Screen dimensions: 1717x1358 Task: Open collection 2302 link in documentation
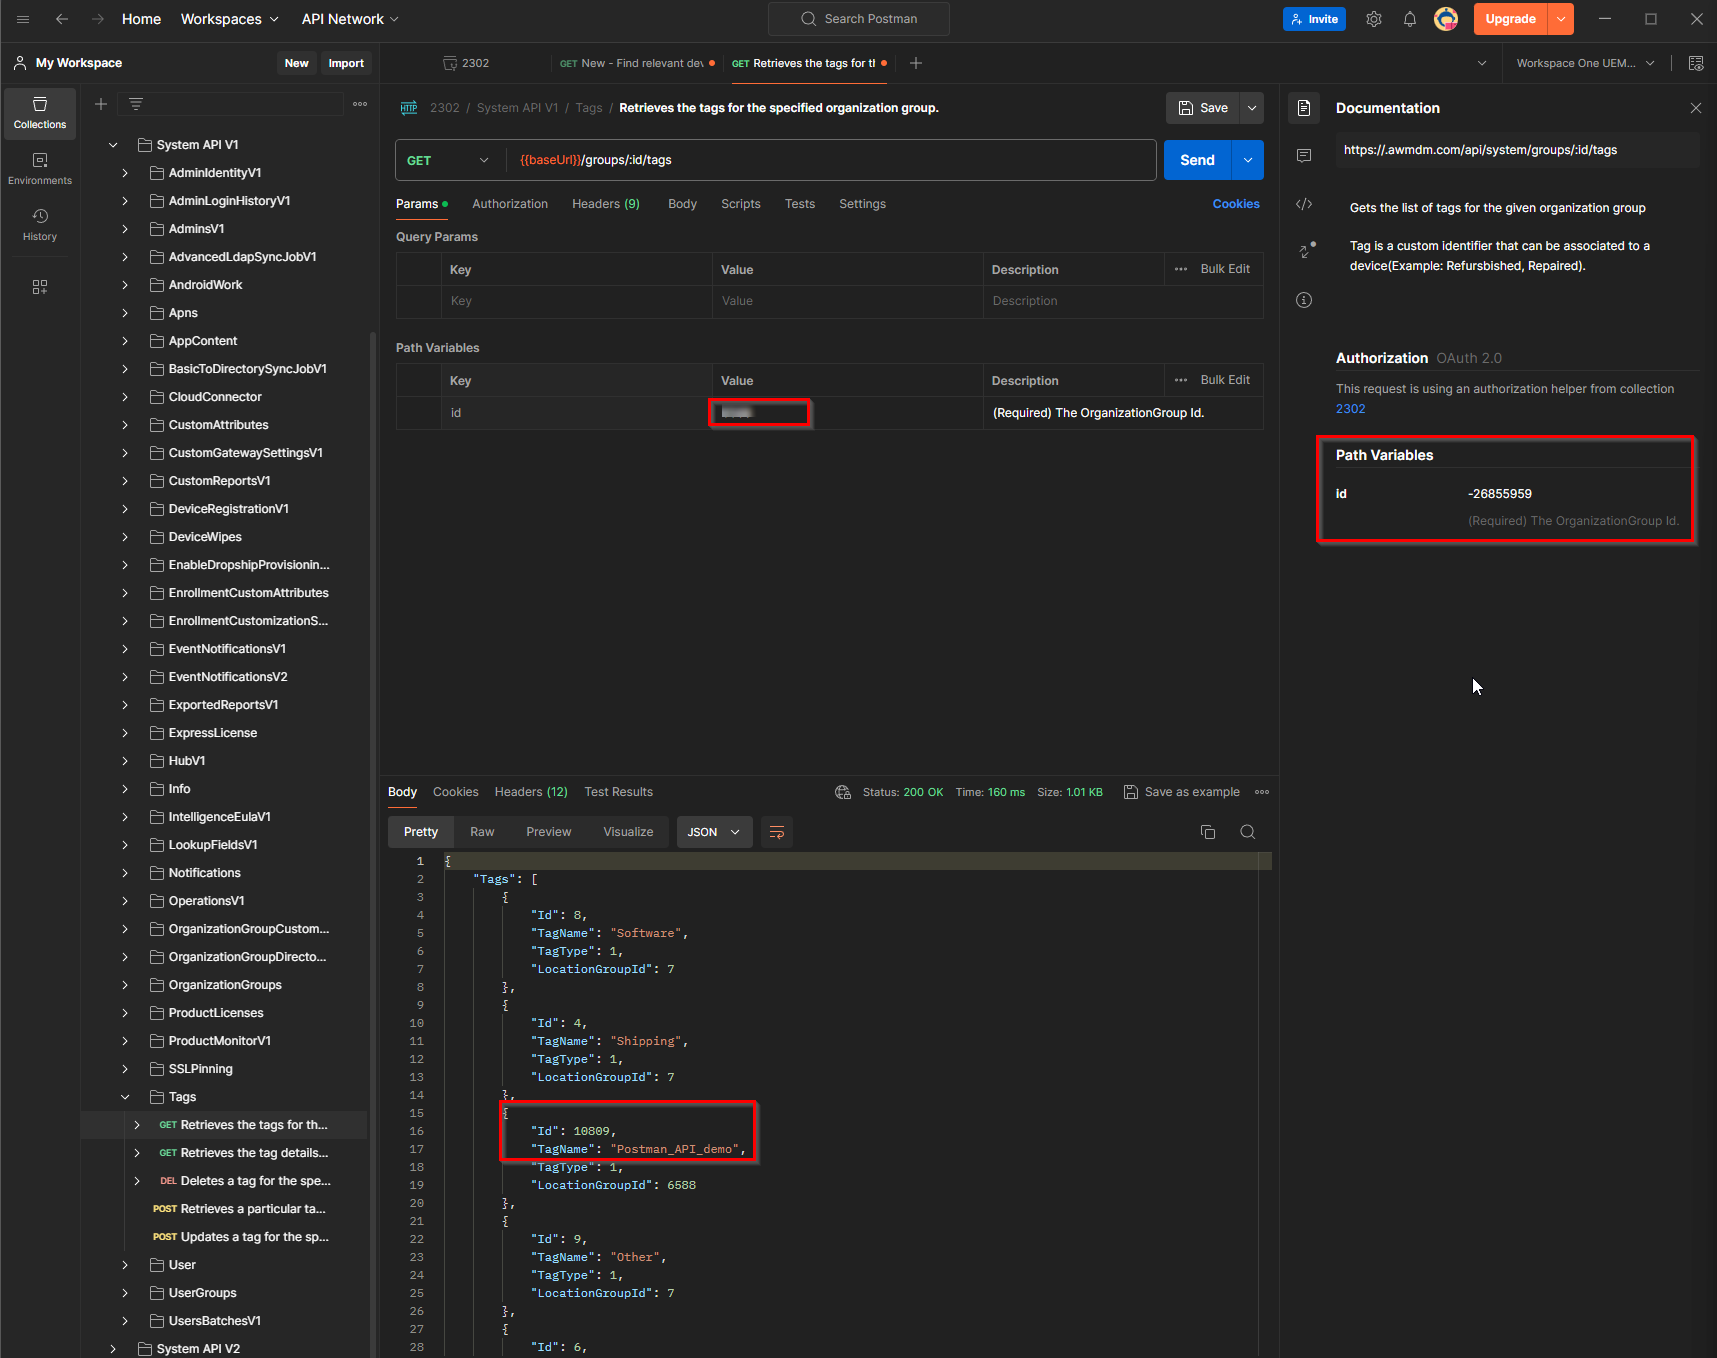click(1350, 408)
